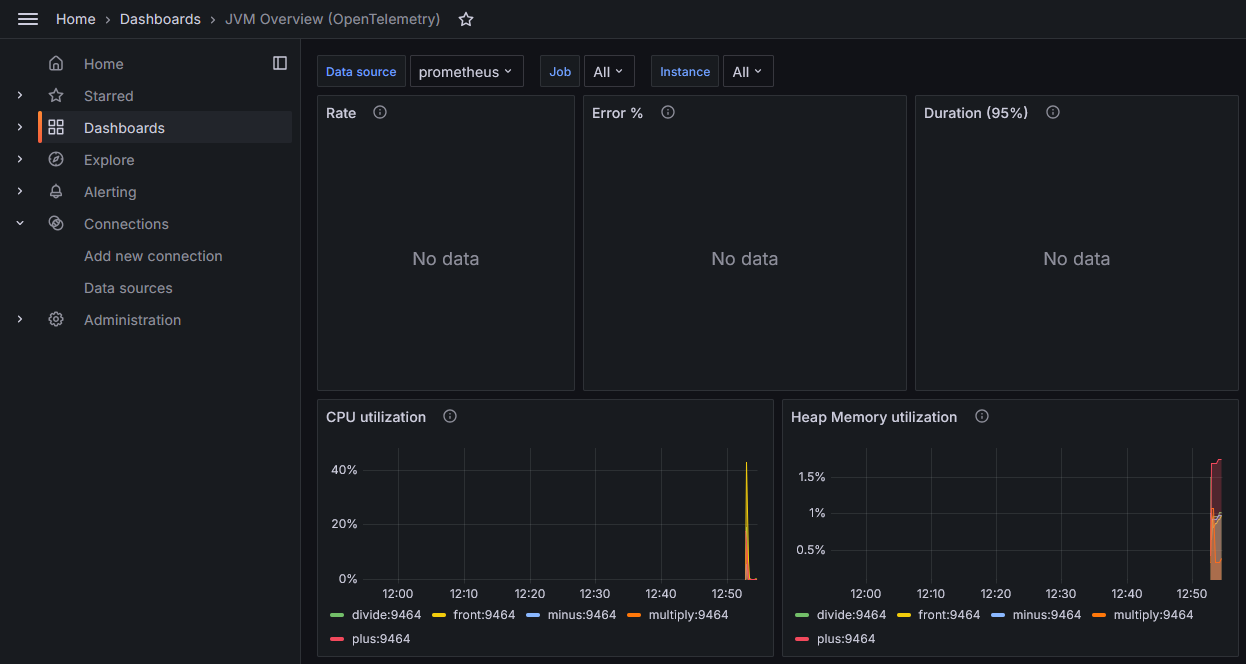The height and width of the screenshot is (664, 1246).
Task: Open Alerting in sidebar
Action: click(110, 192)
